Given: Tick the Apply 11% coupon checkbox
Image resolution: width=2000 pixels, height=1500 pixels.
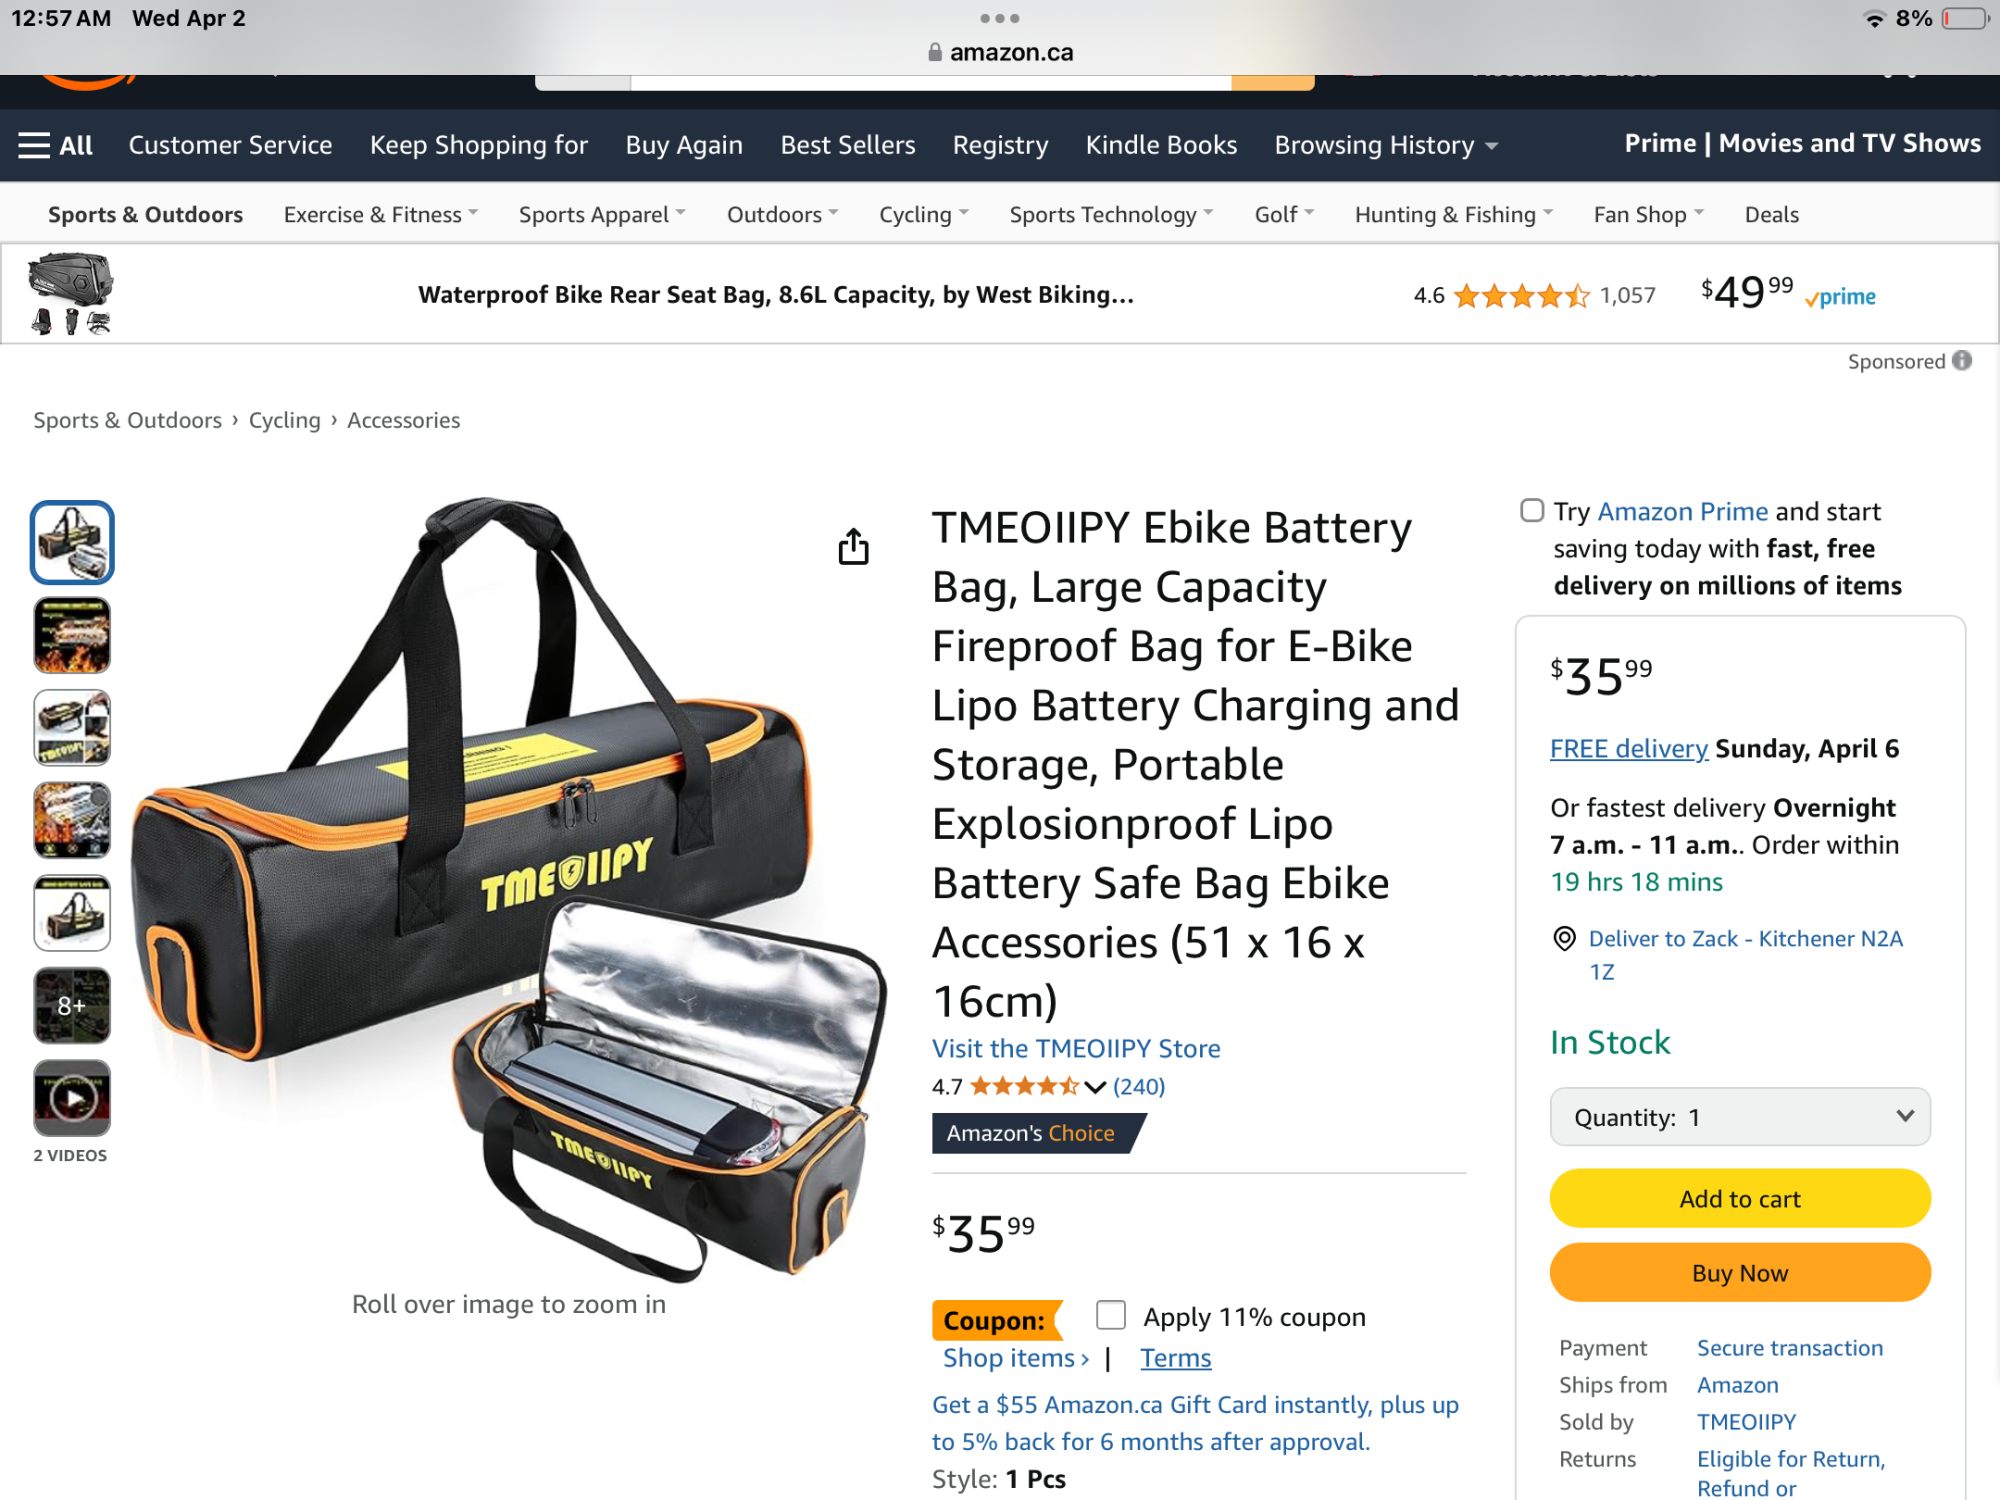Looking at the screenshot, I should coord(1111,1315).
